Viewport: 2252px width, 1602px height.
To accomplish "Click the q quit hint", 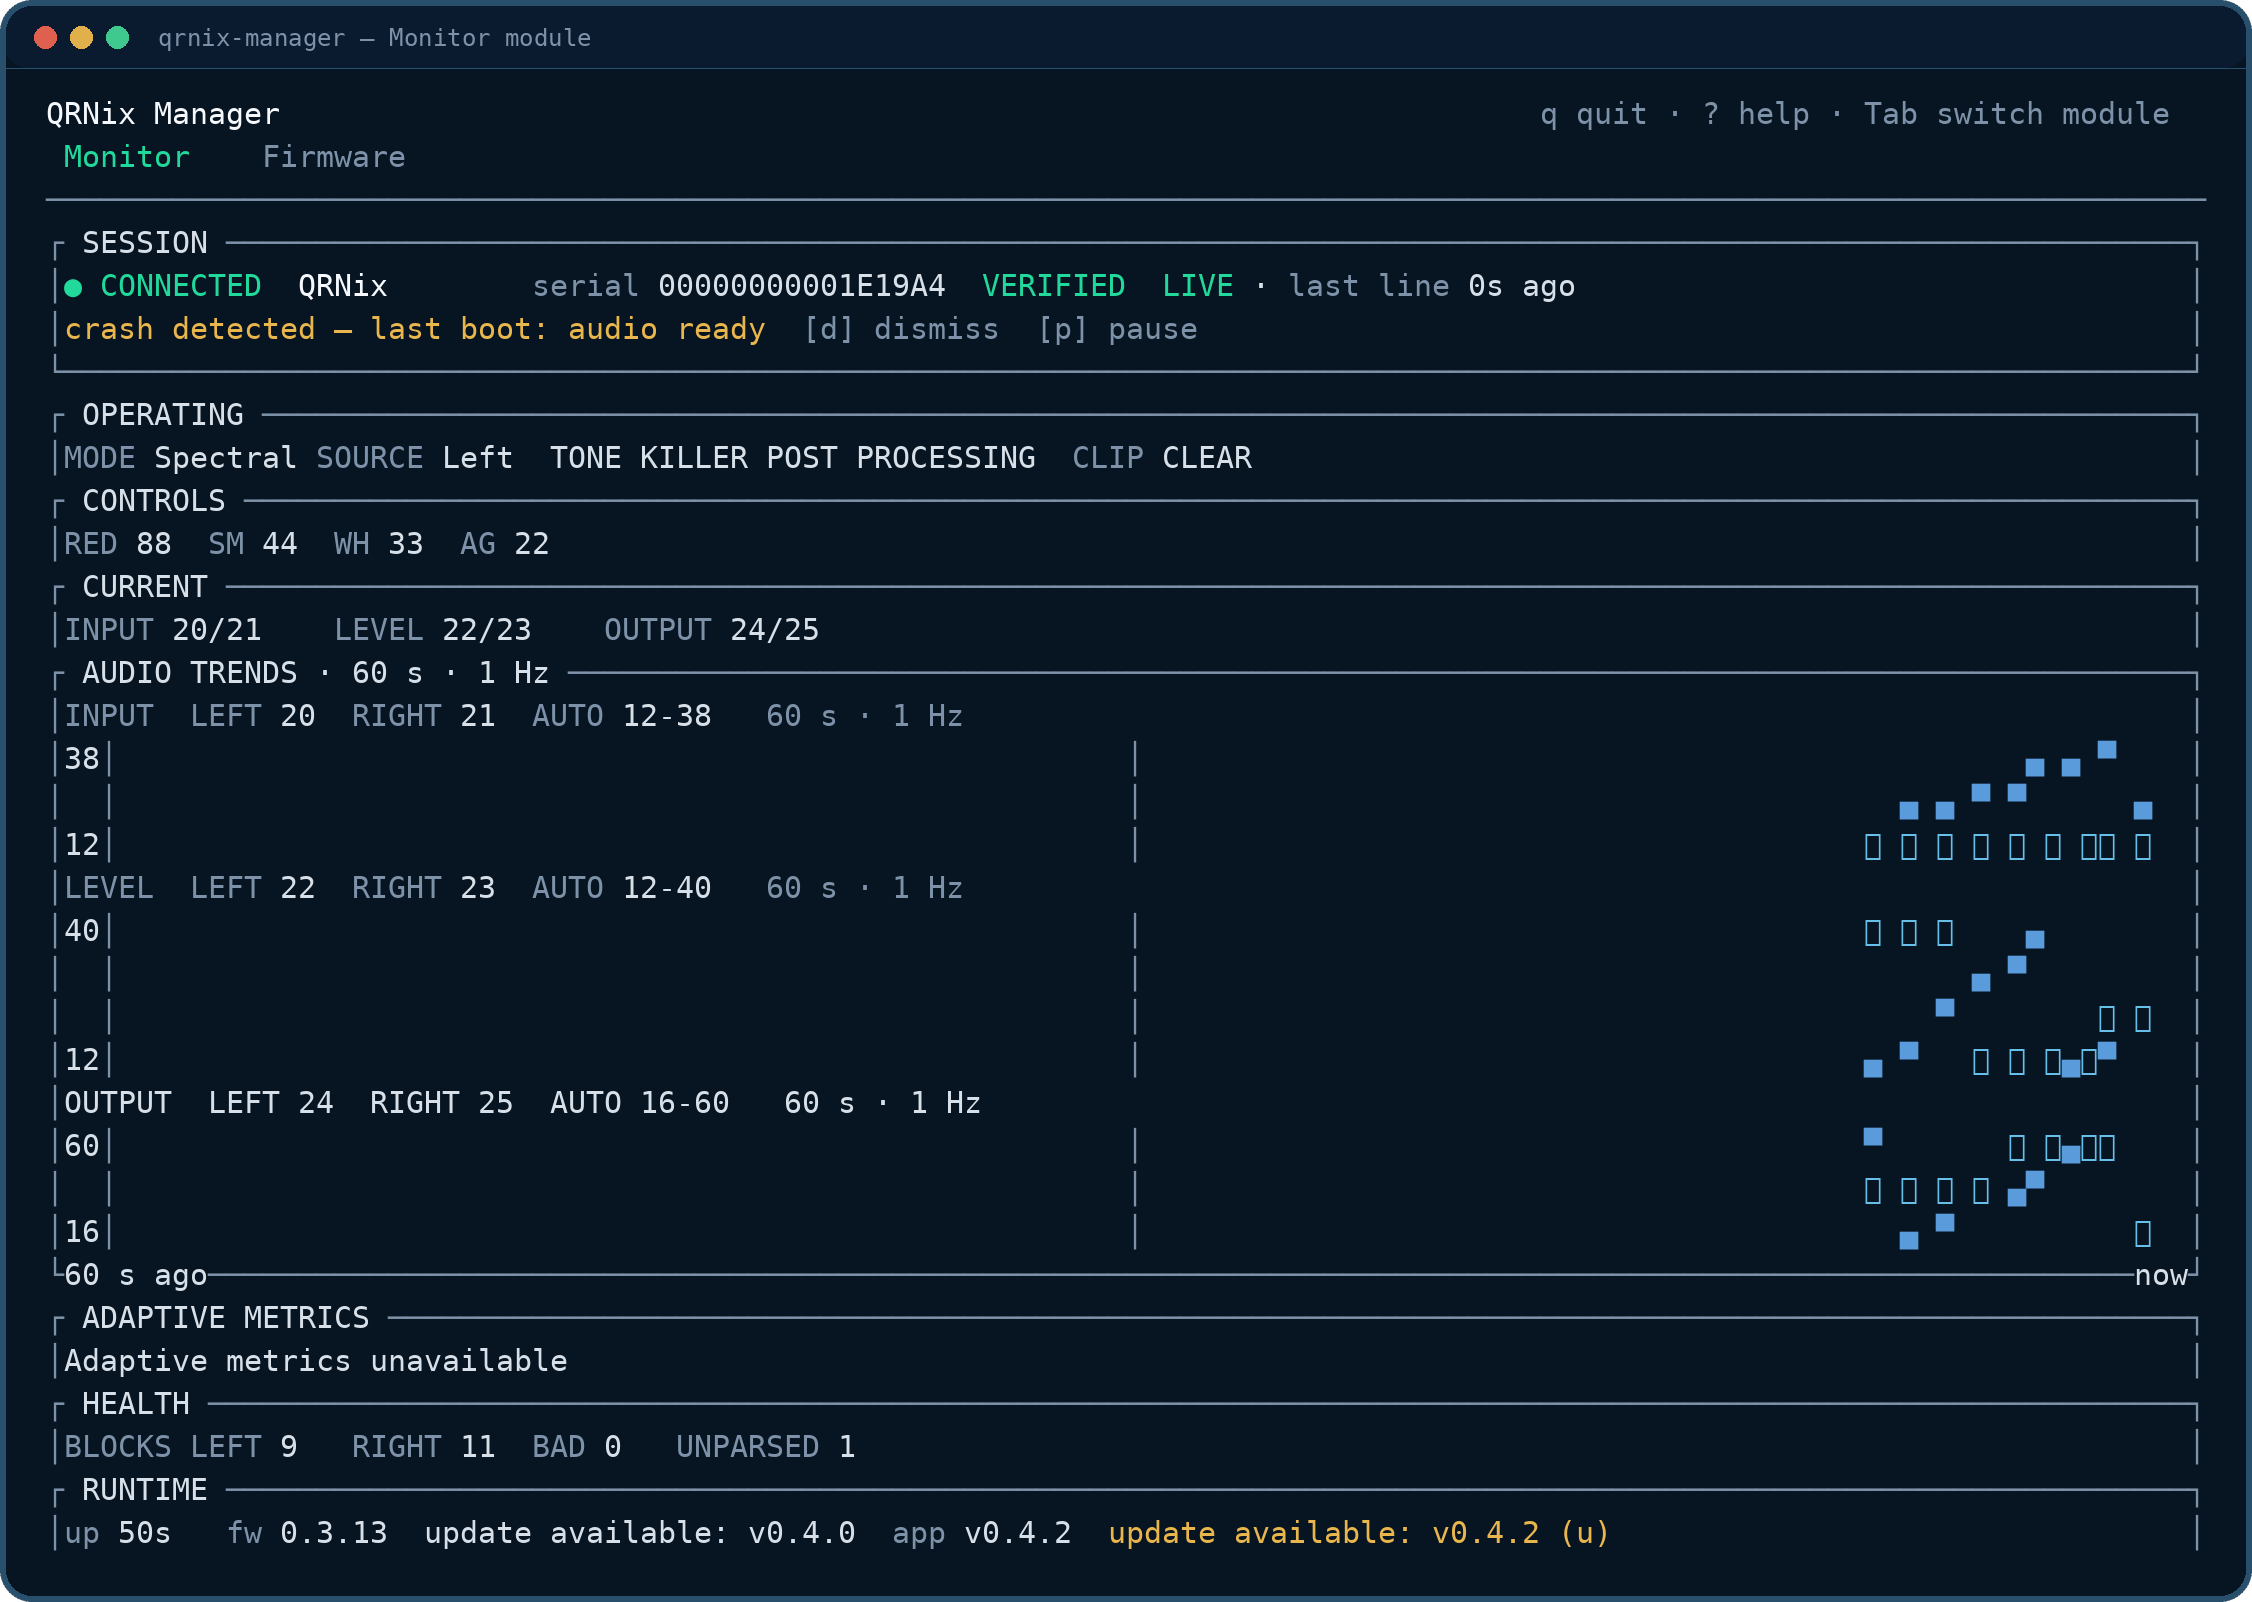I will (x=1594, y=114).
